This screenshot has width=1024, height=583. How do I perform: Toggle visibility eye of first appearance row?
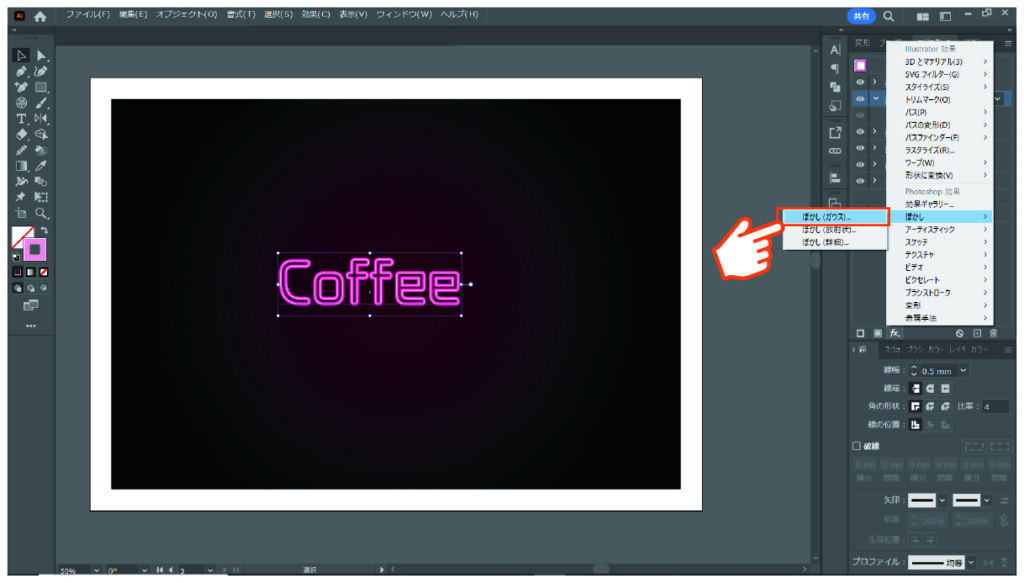860,82
